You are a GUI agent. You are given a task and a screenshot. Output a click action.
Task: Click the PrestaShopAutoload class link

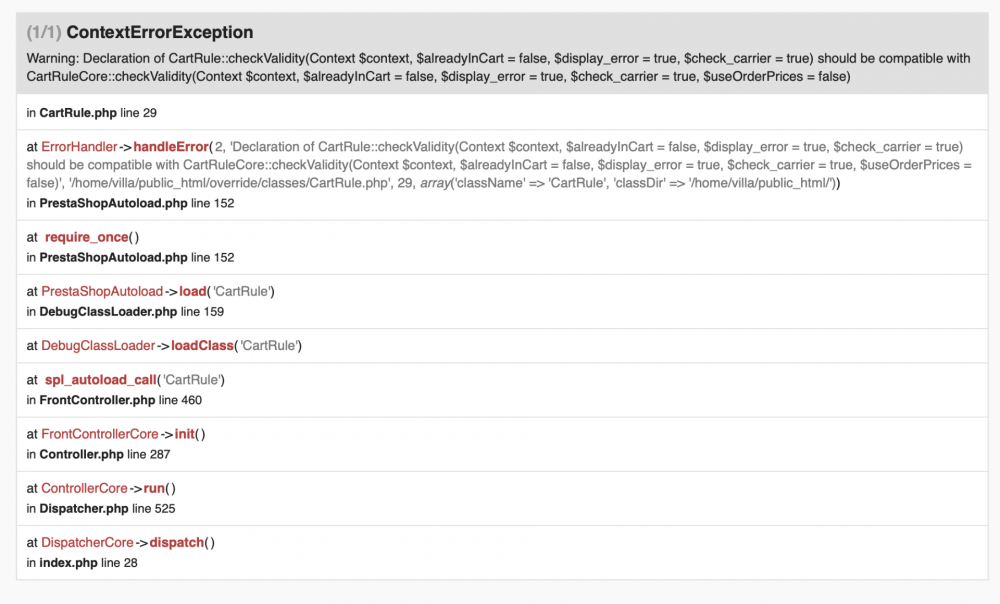(101, 291)
